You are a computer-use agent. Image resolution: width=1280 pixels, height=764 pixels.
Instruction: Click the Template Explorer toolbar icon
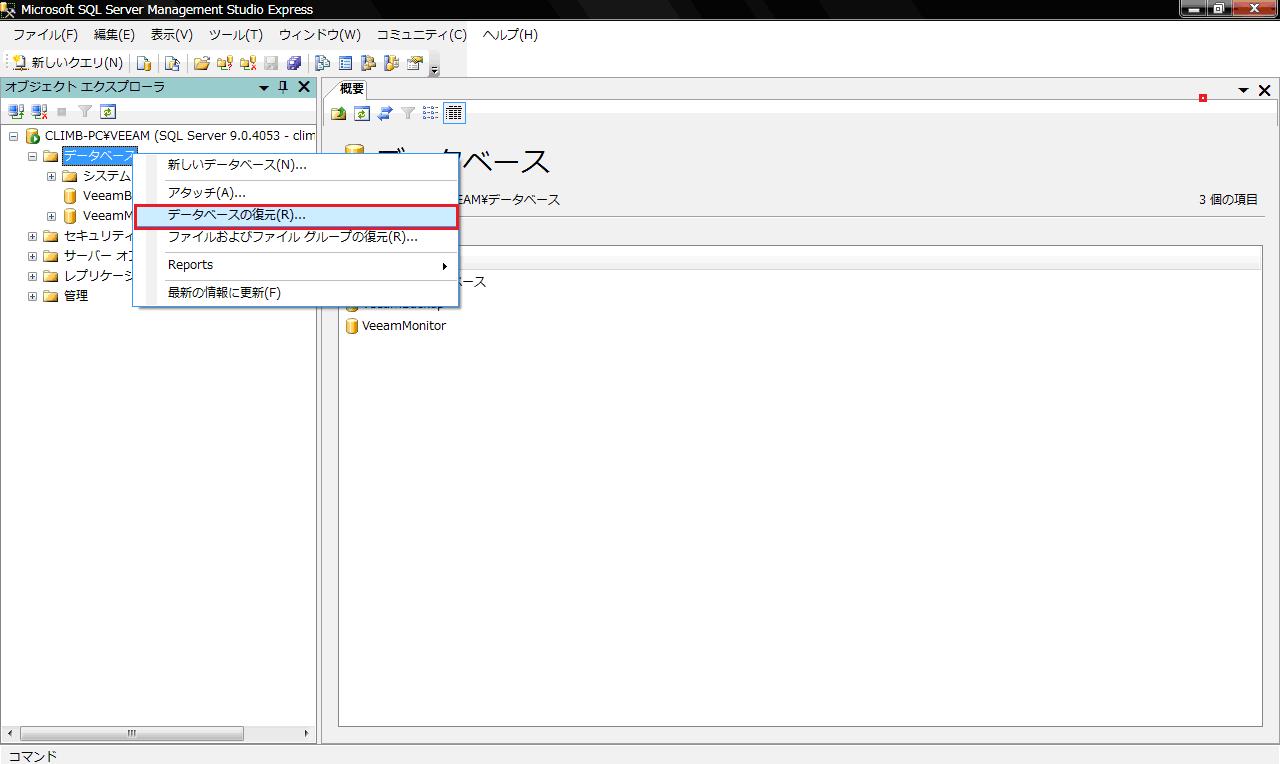391,63
